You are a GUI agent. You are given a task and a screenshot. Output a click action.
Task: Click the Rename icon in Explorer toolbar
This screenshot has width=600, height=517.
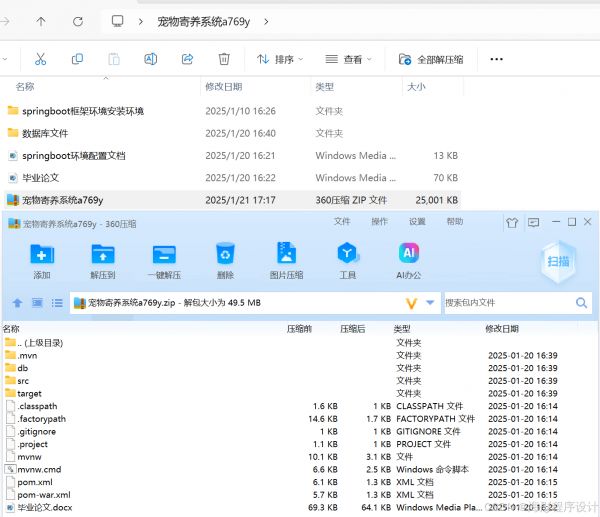(x=150, y=59)
